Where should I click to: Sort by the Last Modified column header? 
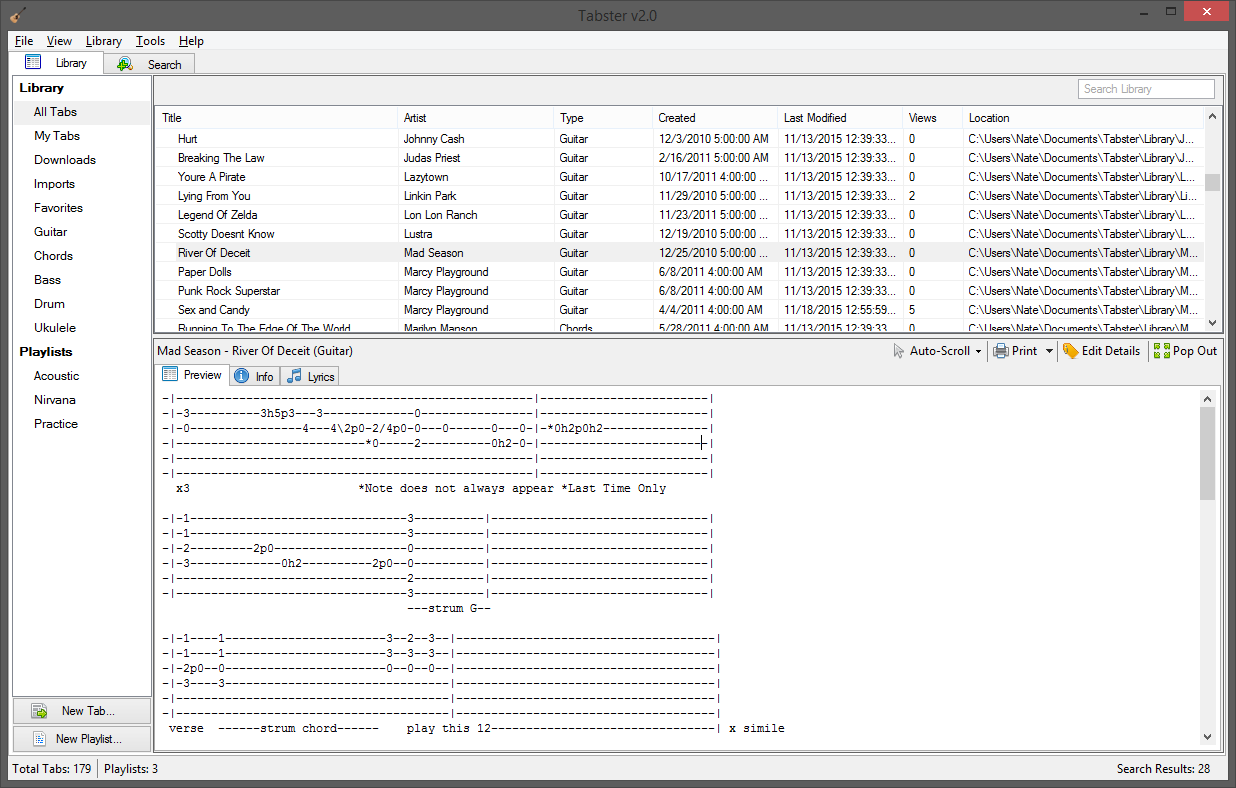point(840,118)
